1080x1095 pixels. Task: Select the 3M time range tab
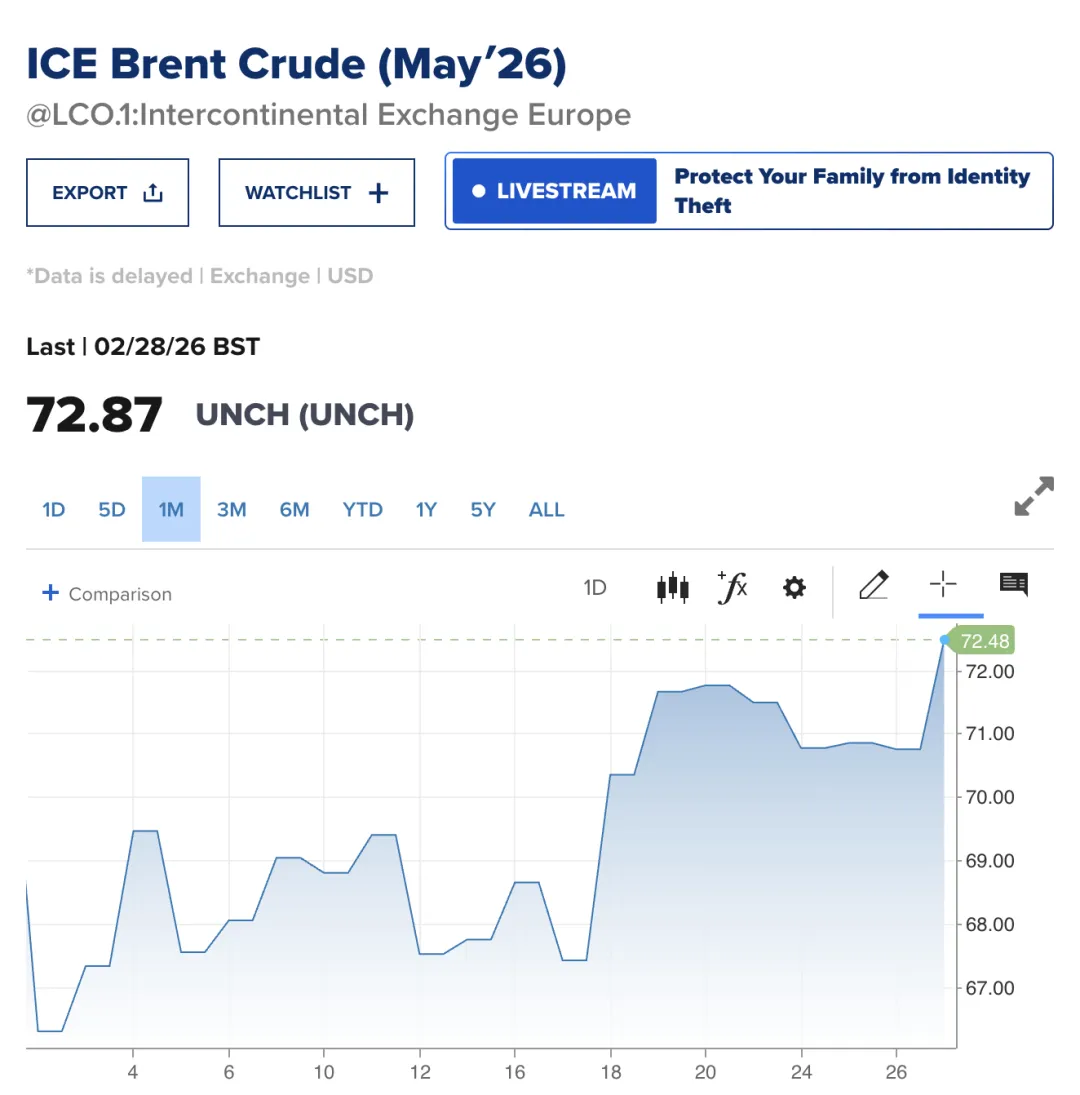click(x=231, y=510)
